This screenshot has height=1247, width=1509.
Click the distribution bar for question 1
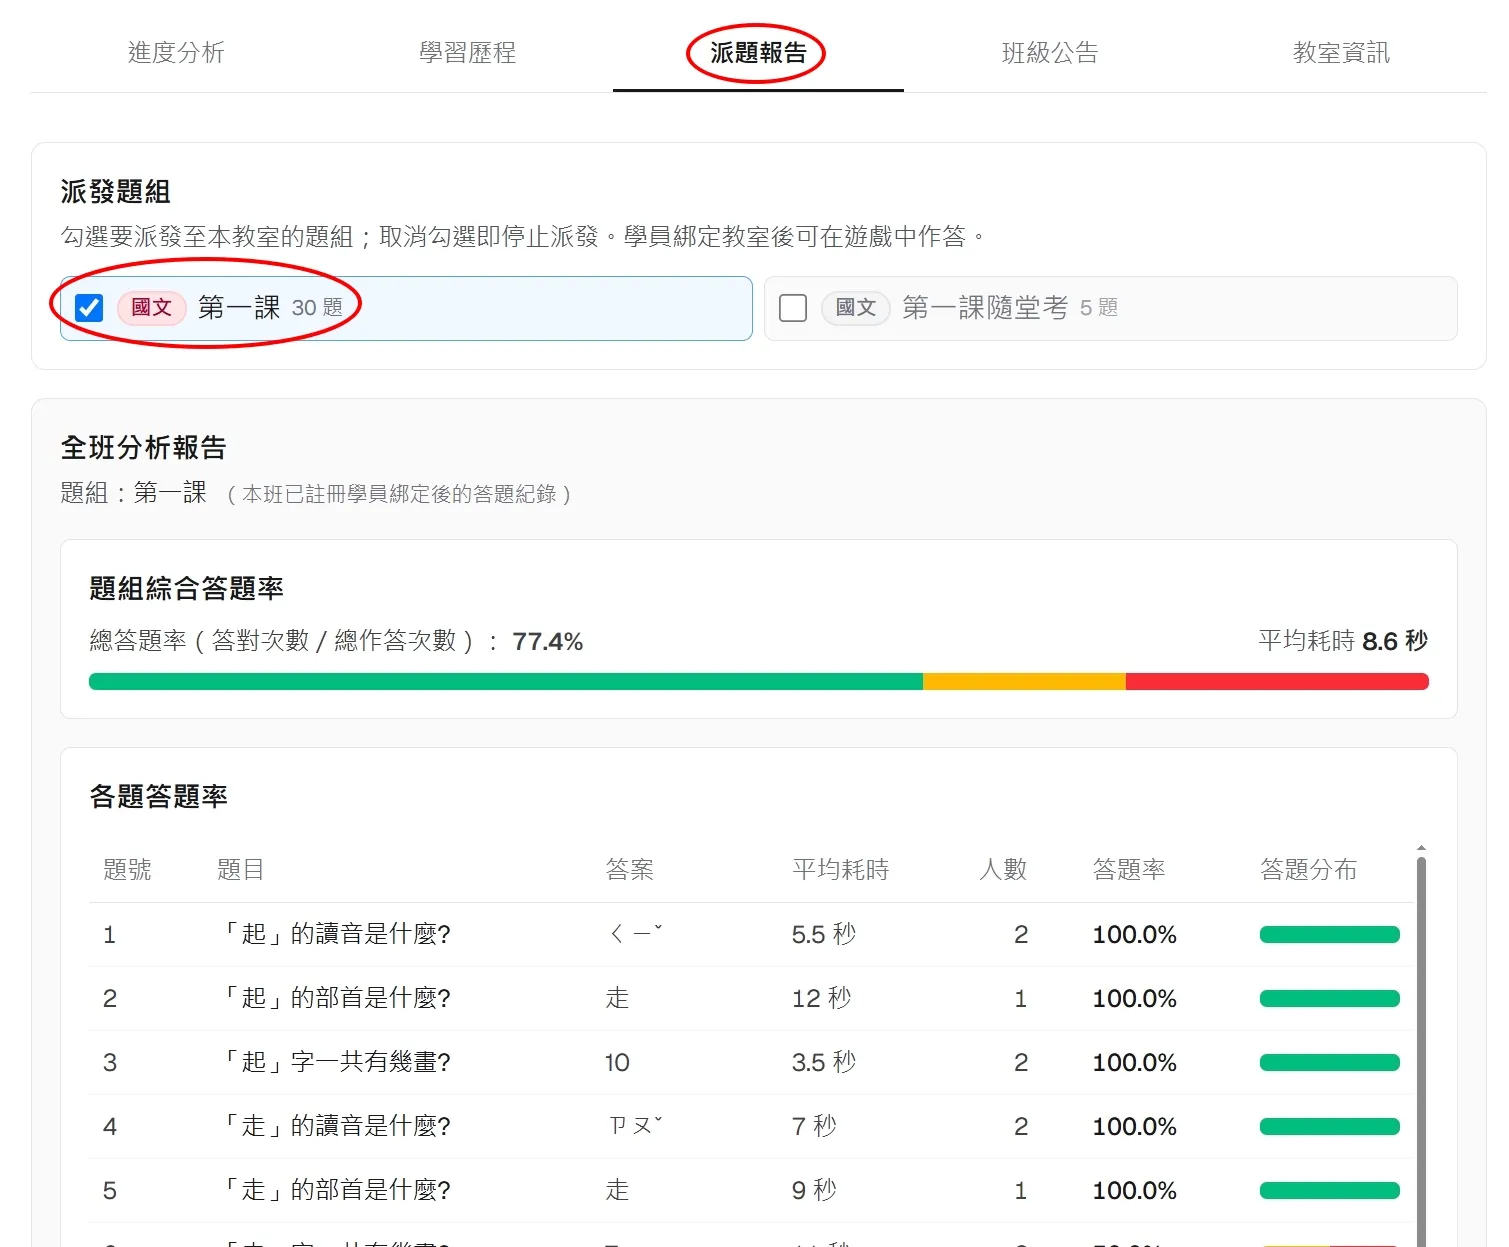coord(1330,935)
